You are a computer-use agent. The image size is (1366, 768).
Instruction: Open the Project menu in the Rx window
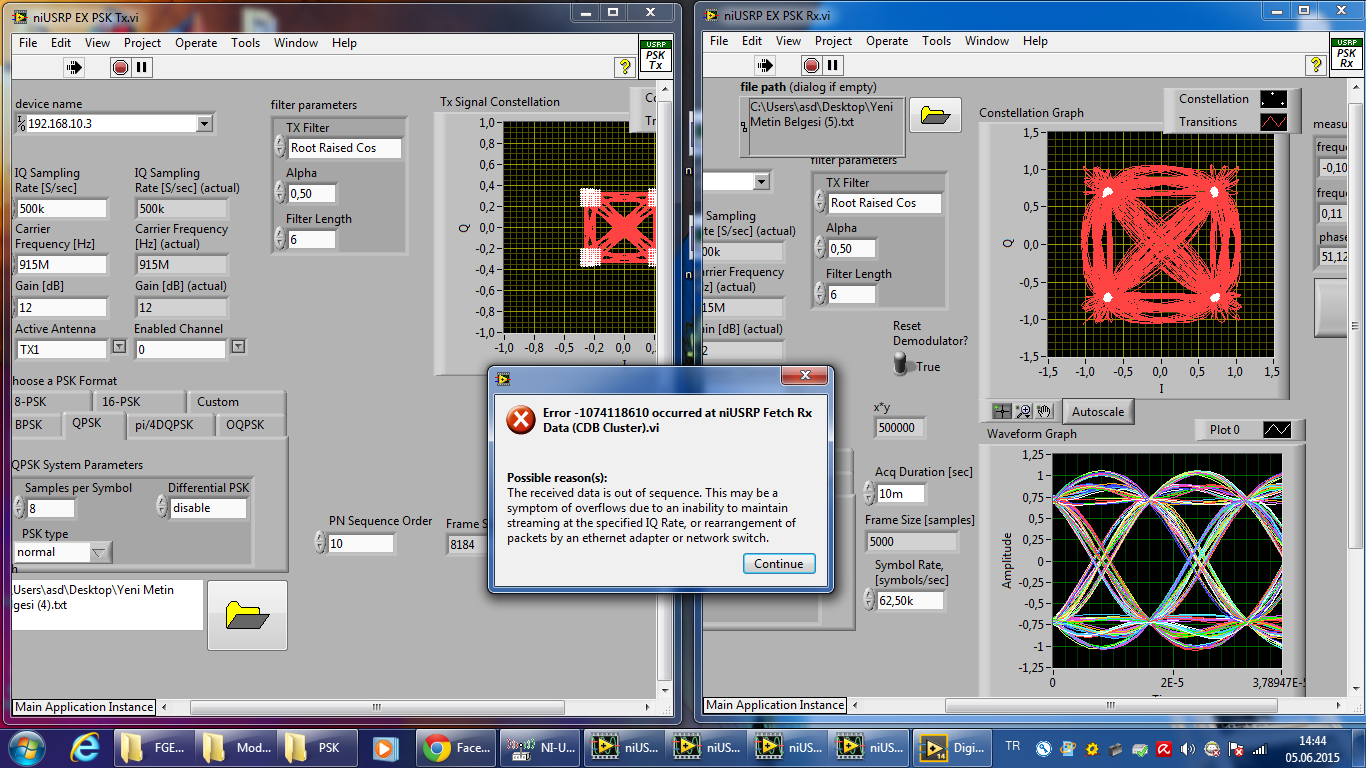pyautogui.click(x=833, y=41)
